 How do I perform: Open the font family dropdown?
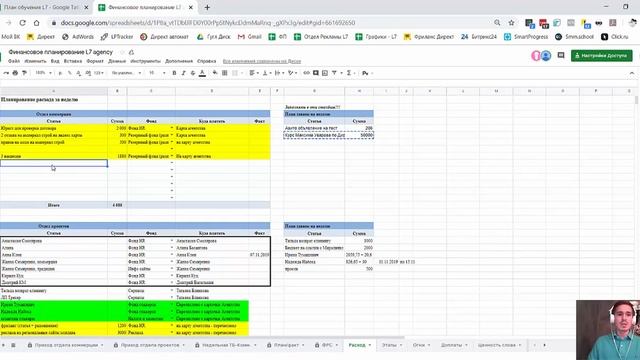pyautogui.click(x=127, y=73)
